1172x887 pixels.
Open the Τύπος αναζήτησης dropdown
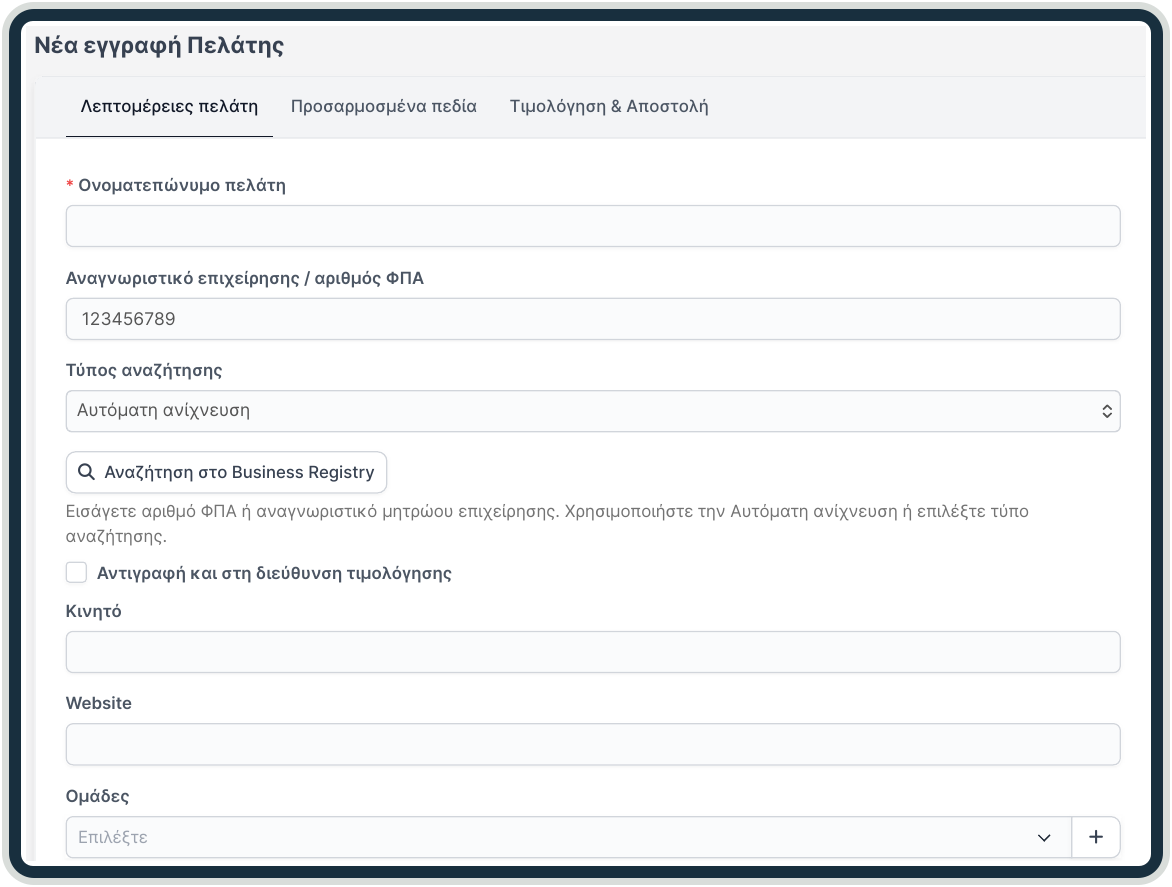pyautogui.click(x=593, y=411)
